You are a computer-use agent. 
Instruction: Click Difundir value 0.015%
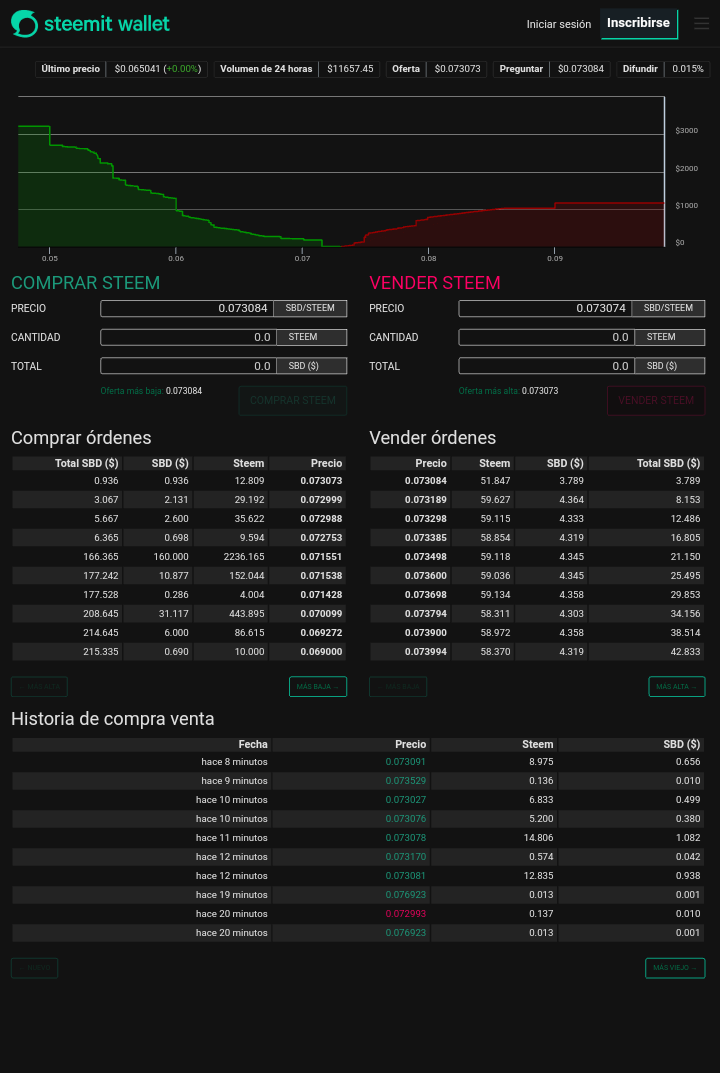pos(687,69)
